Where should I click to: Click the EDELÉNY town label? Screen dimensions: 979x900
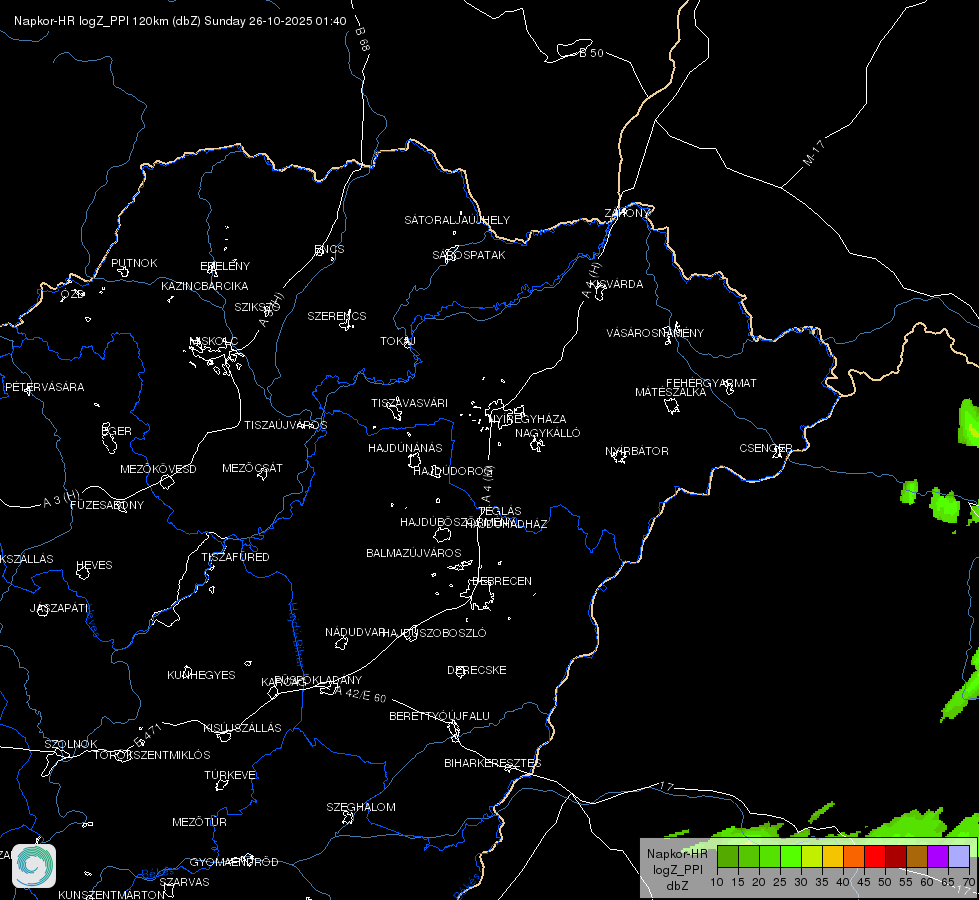click(x=225, y=266)
